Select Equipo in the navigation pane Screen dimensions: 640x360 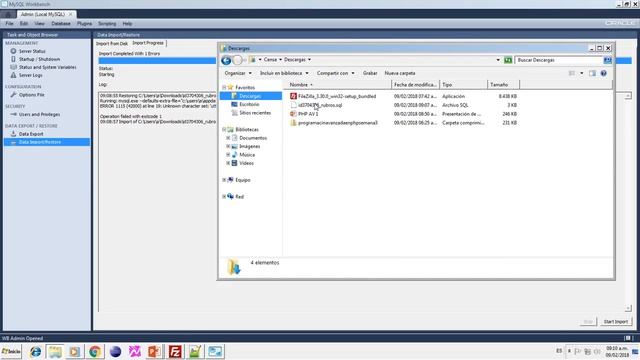[x=242, y=180]
